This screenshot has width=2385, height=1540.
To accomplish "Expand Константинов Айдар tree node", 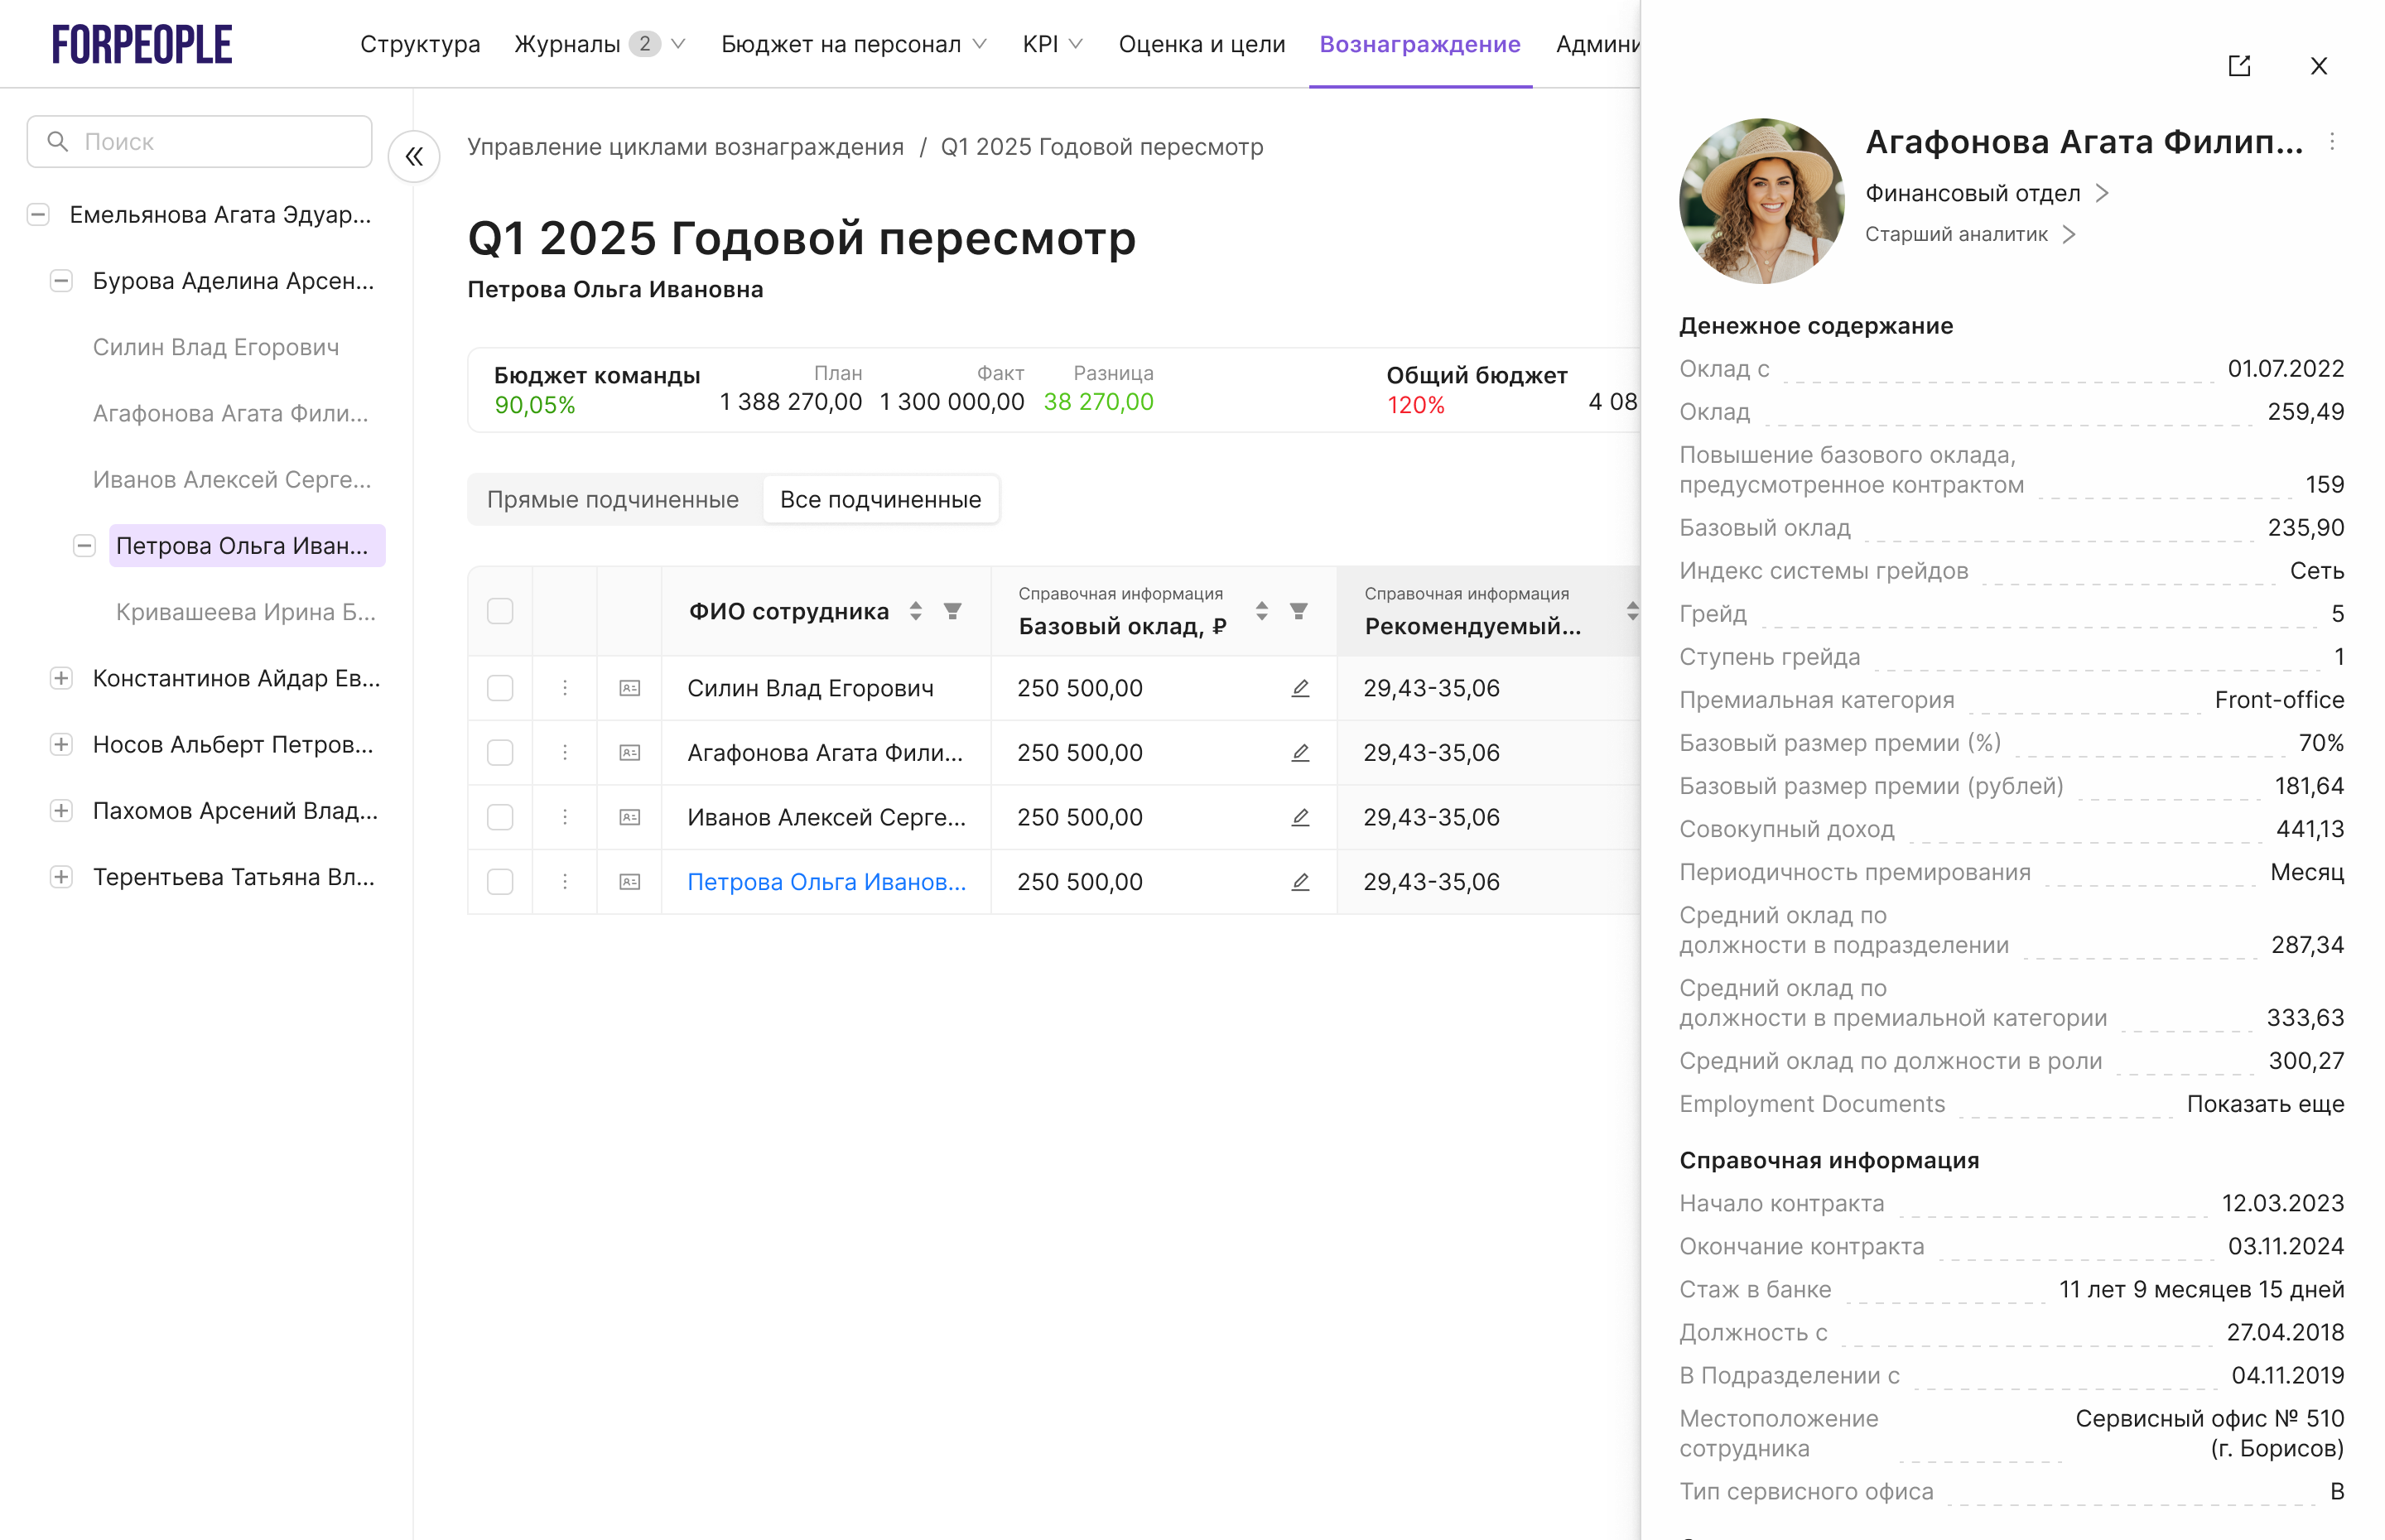I will click(61, 679).
